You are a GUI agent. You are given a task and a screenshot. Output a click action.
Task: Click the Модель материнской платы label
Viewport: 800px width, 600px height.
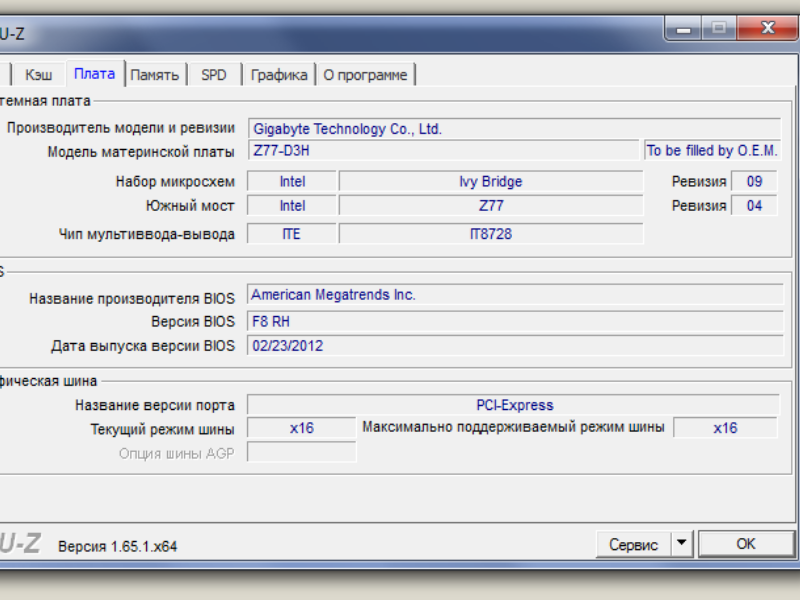pyautogui.click(x=141, y=152)
